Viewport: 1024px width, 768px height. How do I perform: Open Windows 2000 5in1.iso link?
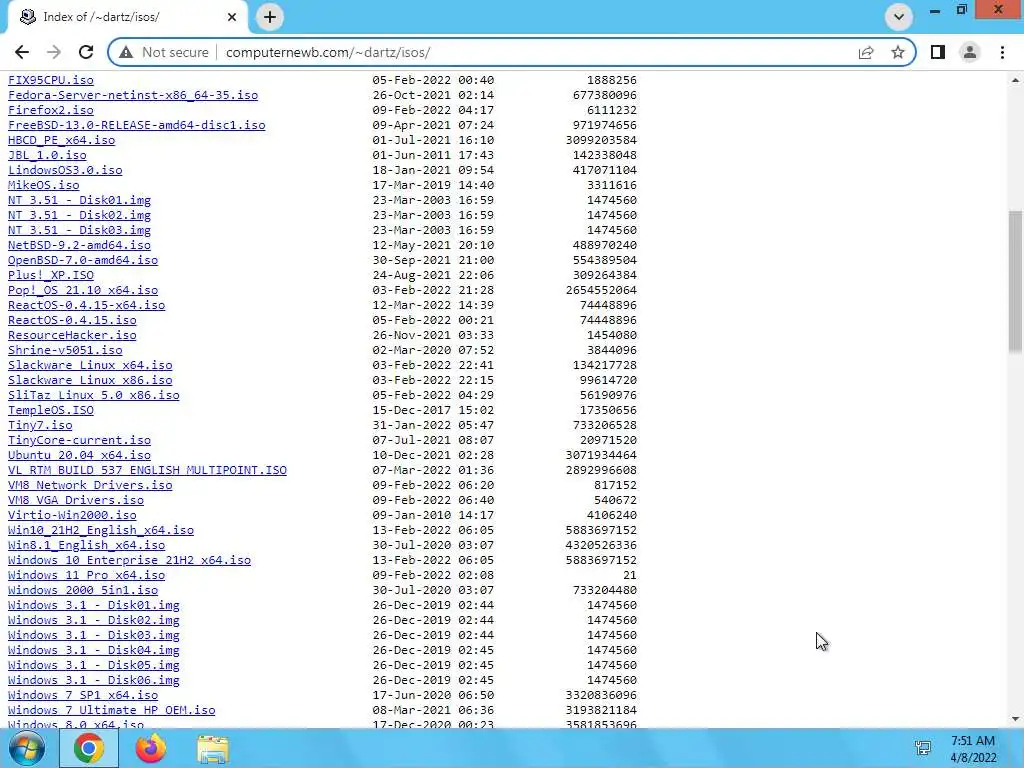click(x=83, y=590)
